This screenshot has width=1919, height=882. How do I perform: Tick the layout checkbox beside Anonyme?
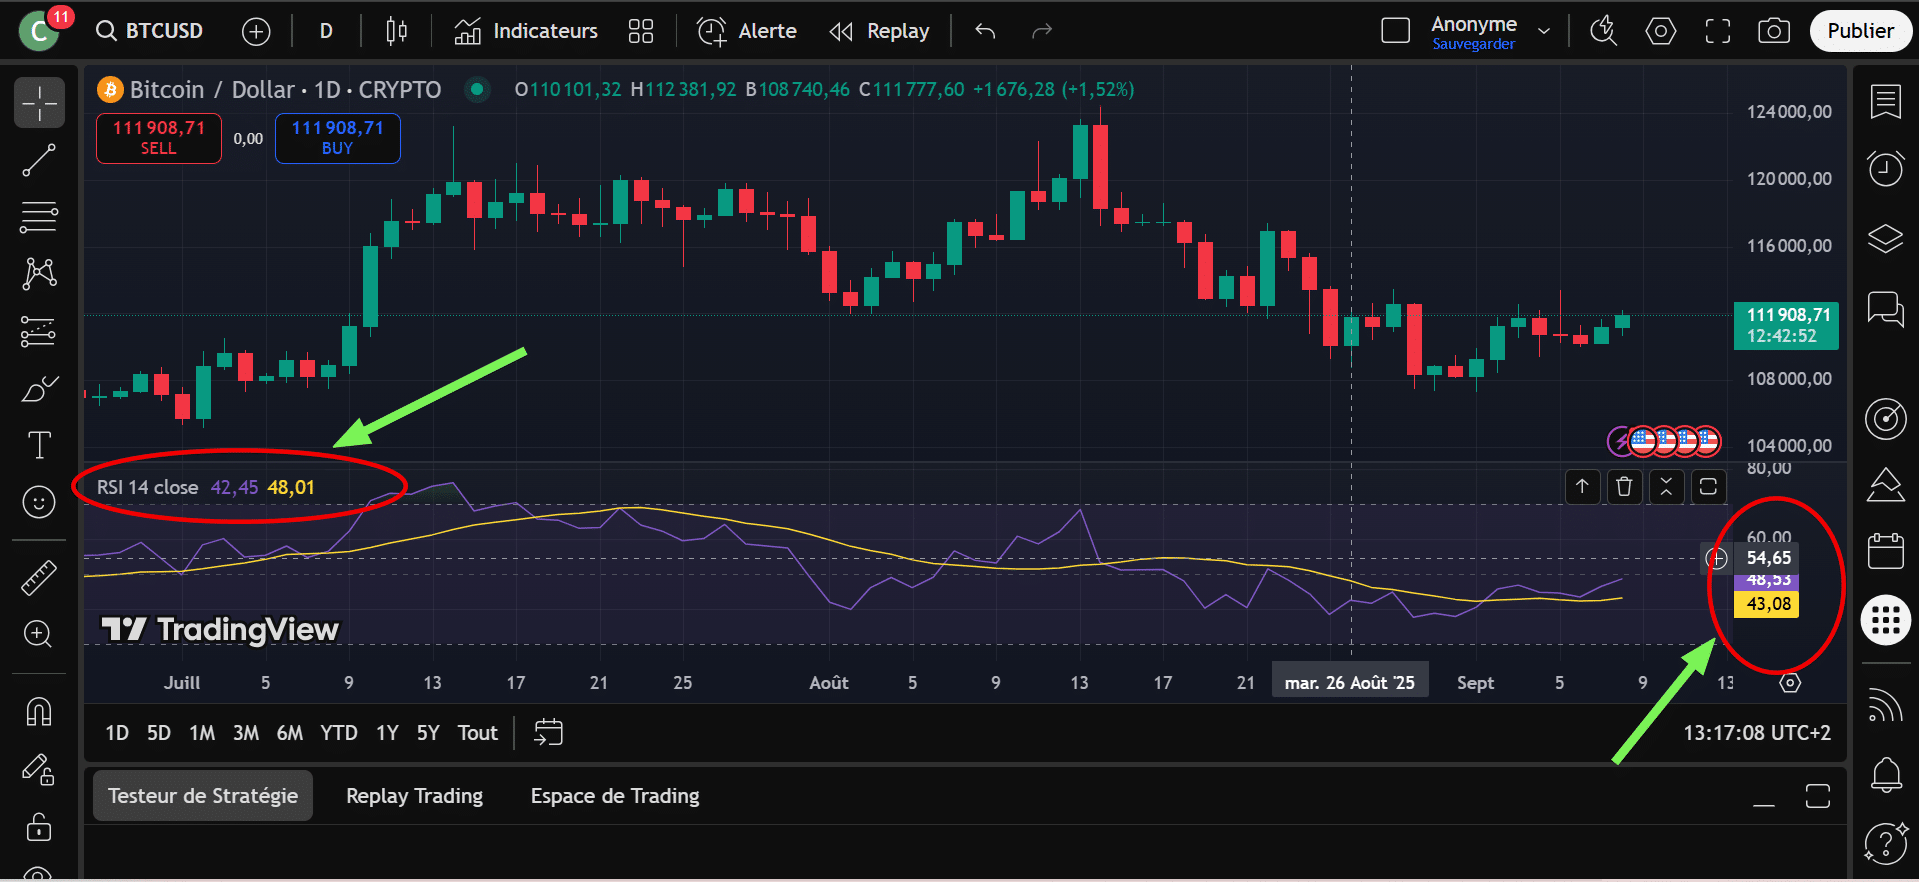point(1395,31)
